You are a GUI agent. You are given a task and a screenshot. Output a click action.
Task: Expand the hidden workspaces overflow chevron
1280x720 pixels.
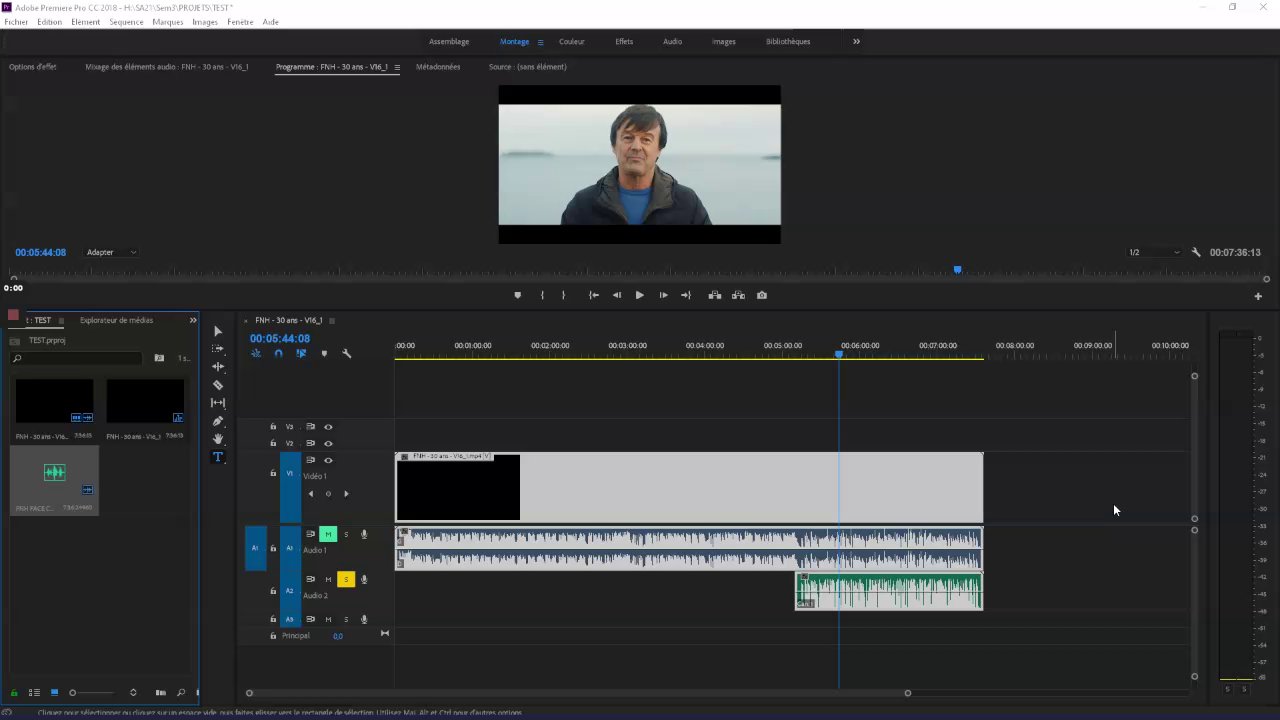click(x=856, y=41)
